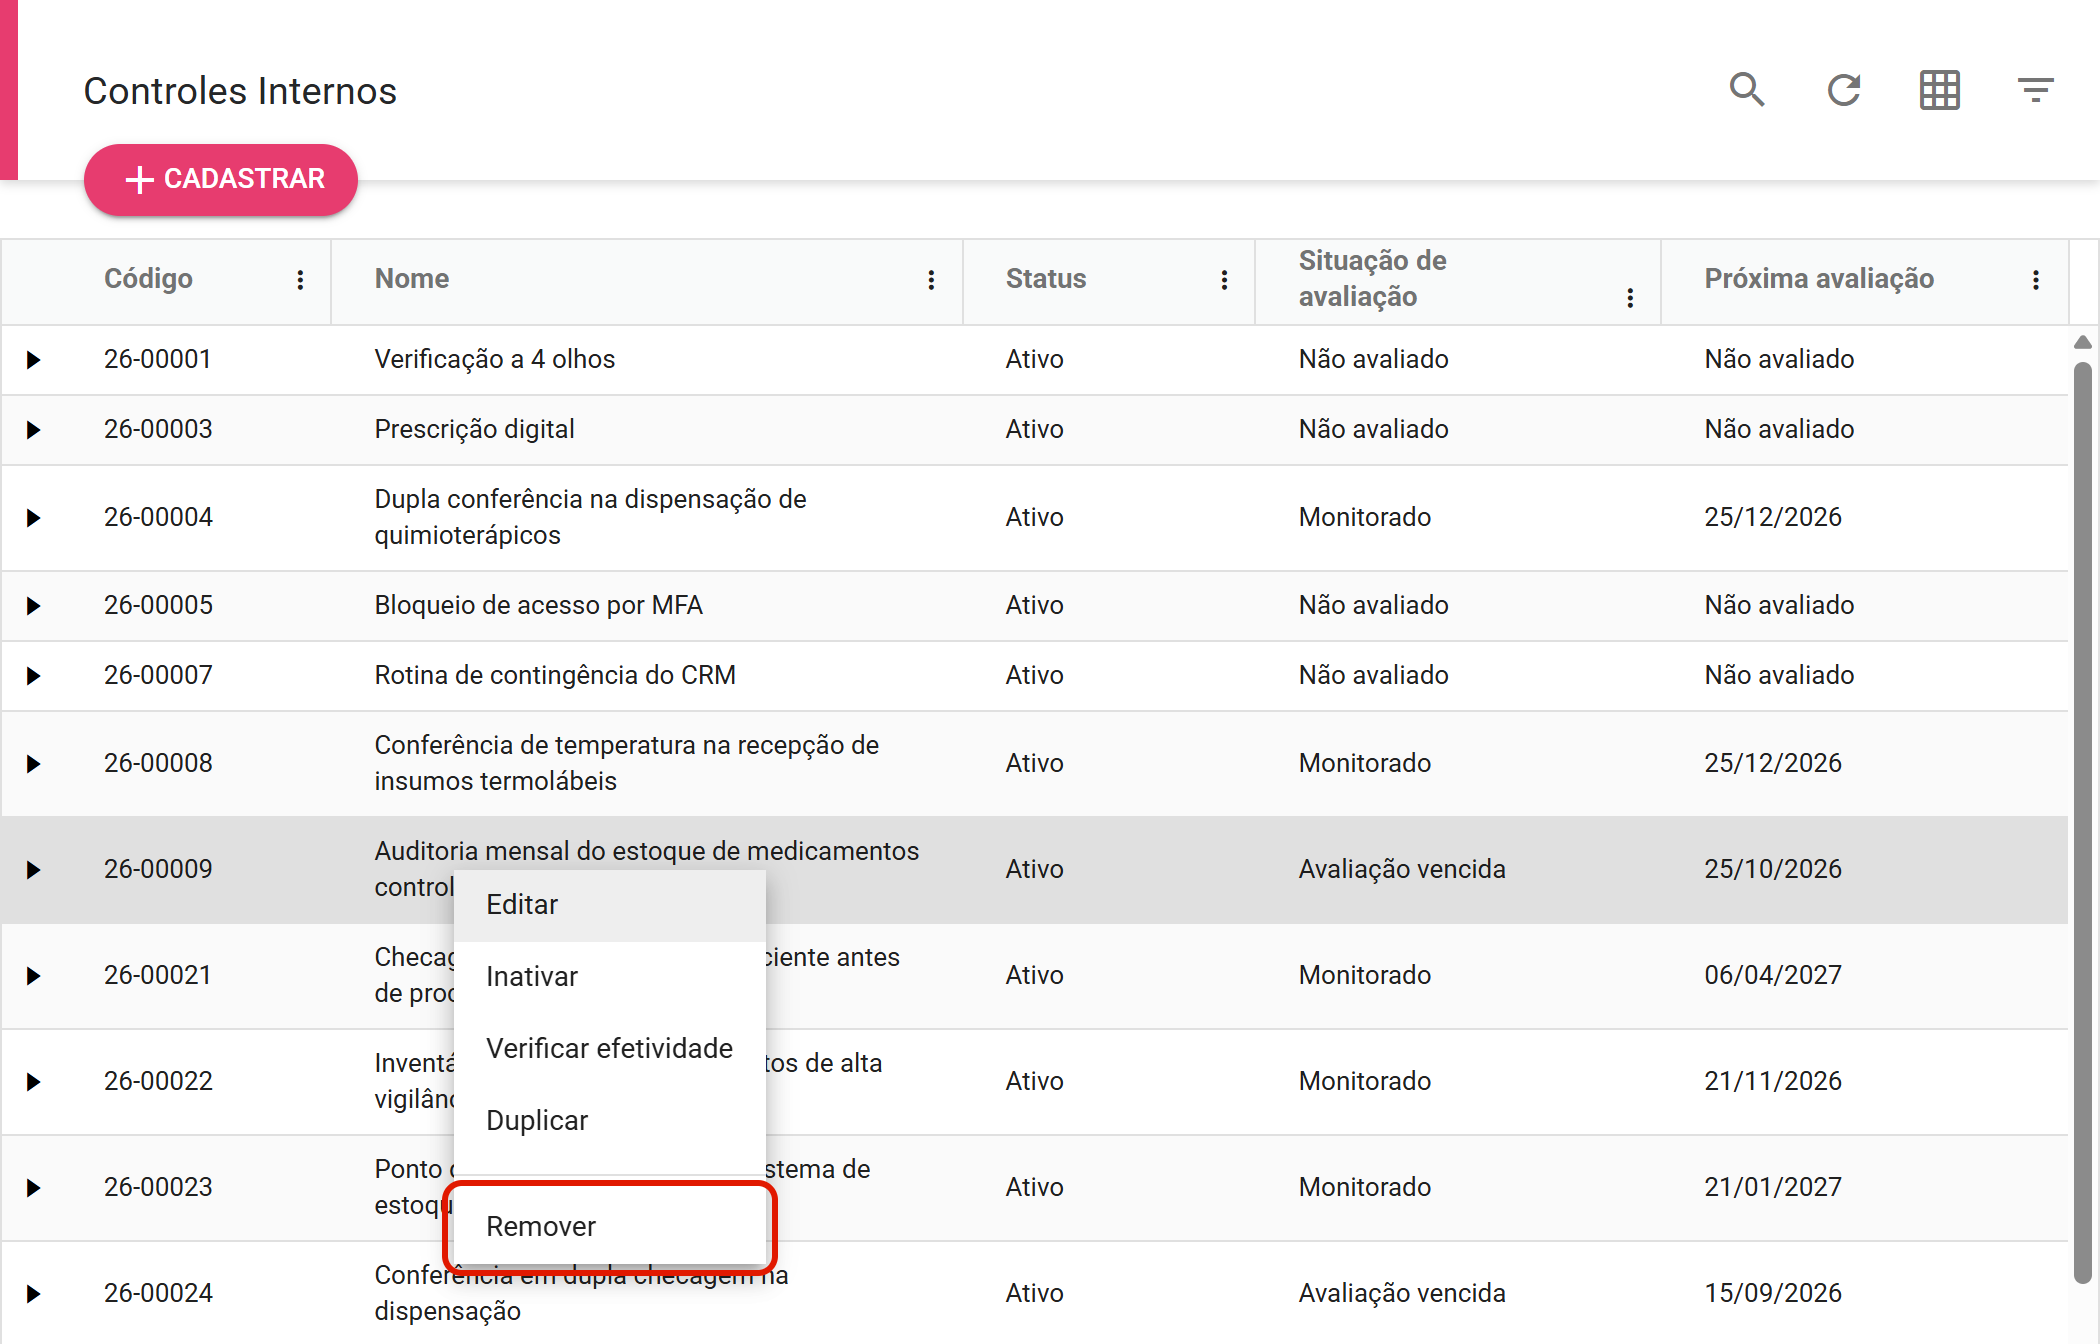Image resolution: width=2100 pixels, height=1344 pixels.
Task: Open Status column options menu
Action: click(1224, 280)
